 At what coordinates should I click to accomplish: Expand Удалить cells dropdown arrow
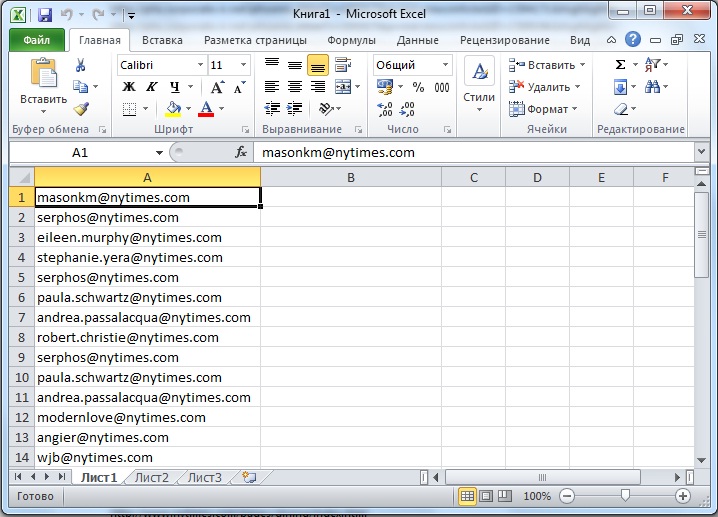577,87
